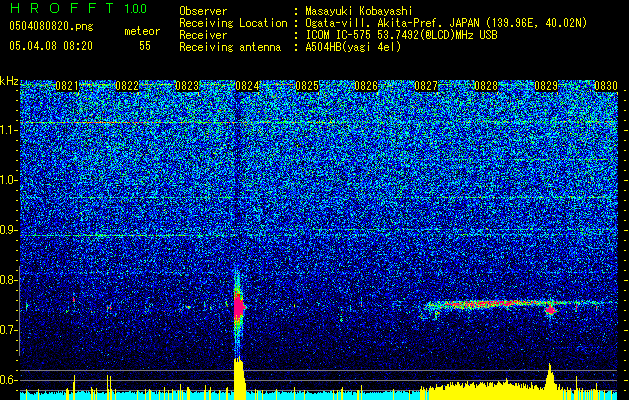Click the 0824 time marker
Viewport: 629px width, 400px height.
point(247,86)
